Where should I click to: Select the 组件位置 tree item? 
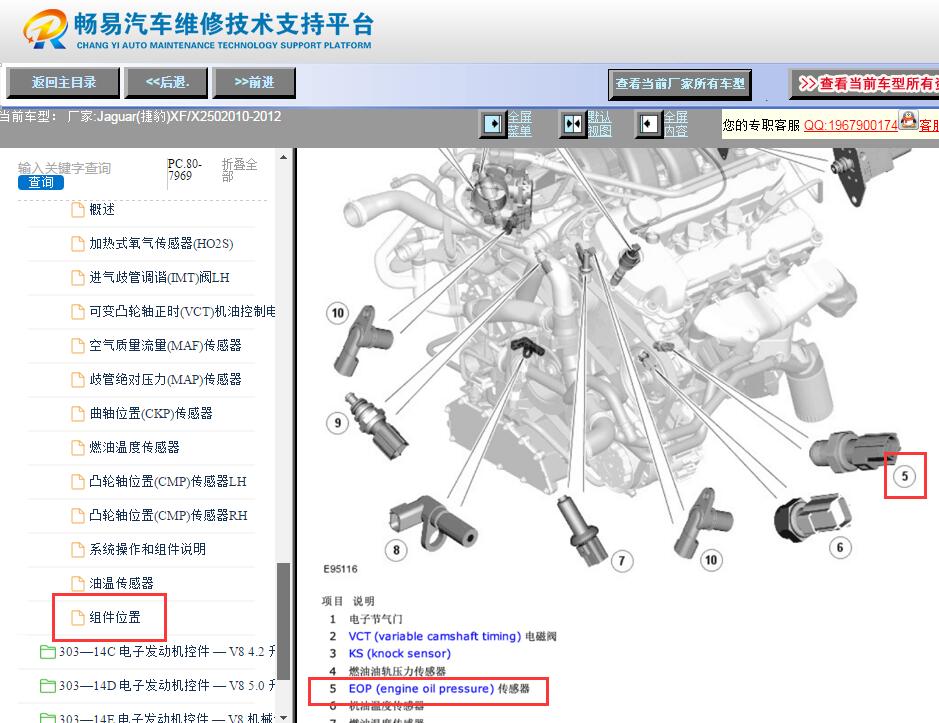115,618
